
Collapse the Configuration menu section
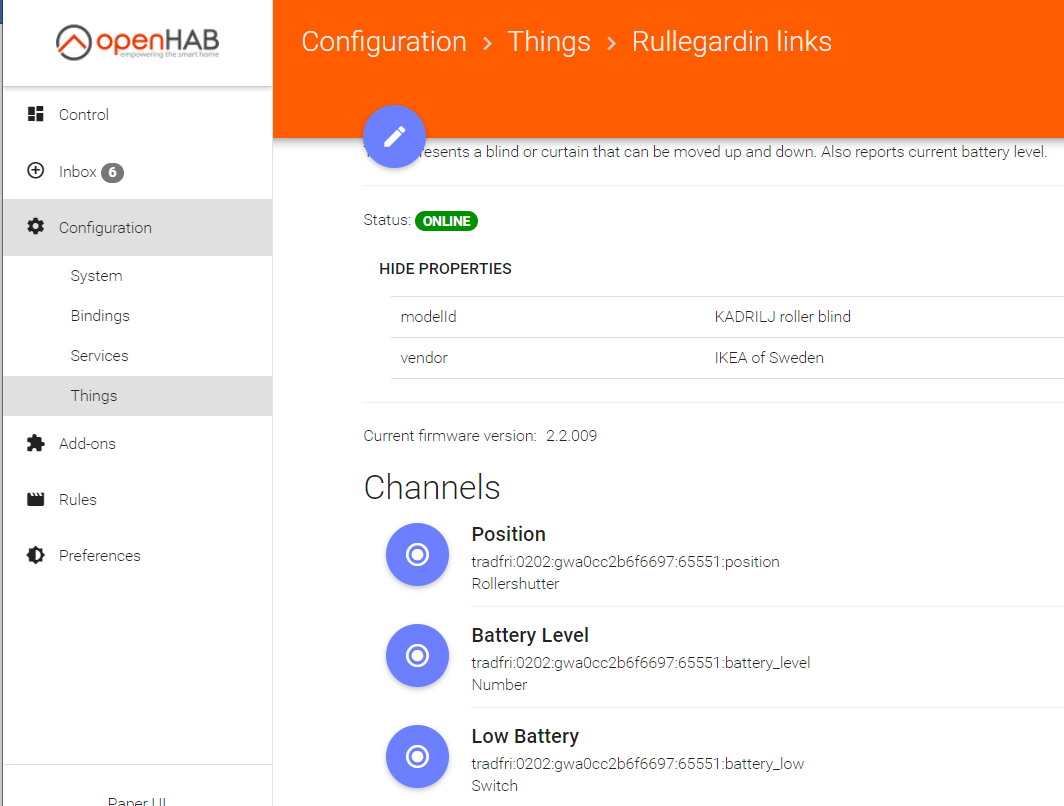click(x=105, y=228)
